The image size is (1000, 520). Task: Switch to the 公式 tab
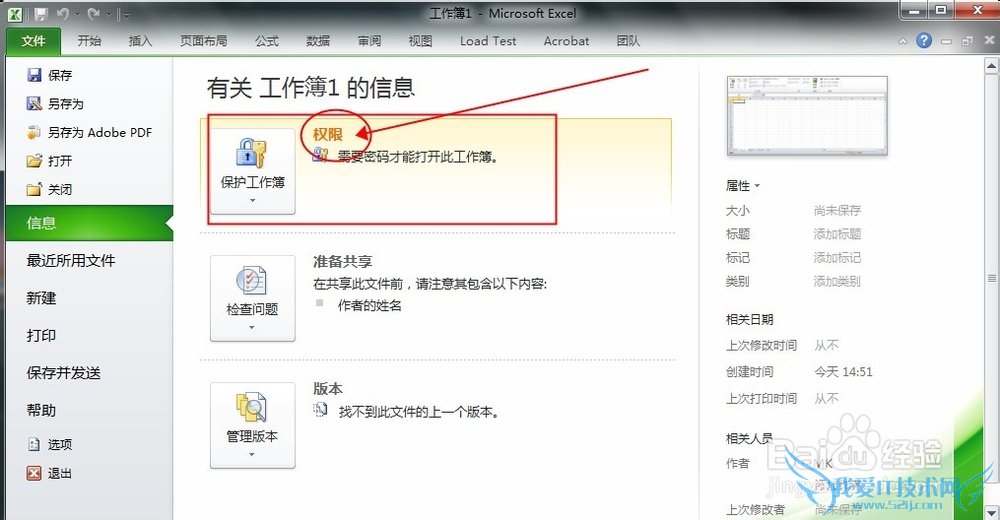coord(267,41)
